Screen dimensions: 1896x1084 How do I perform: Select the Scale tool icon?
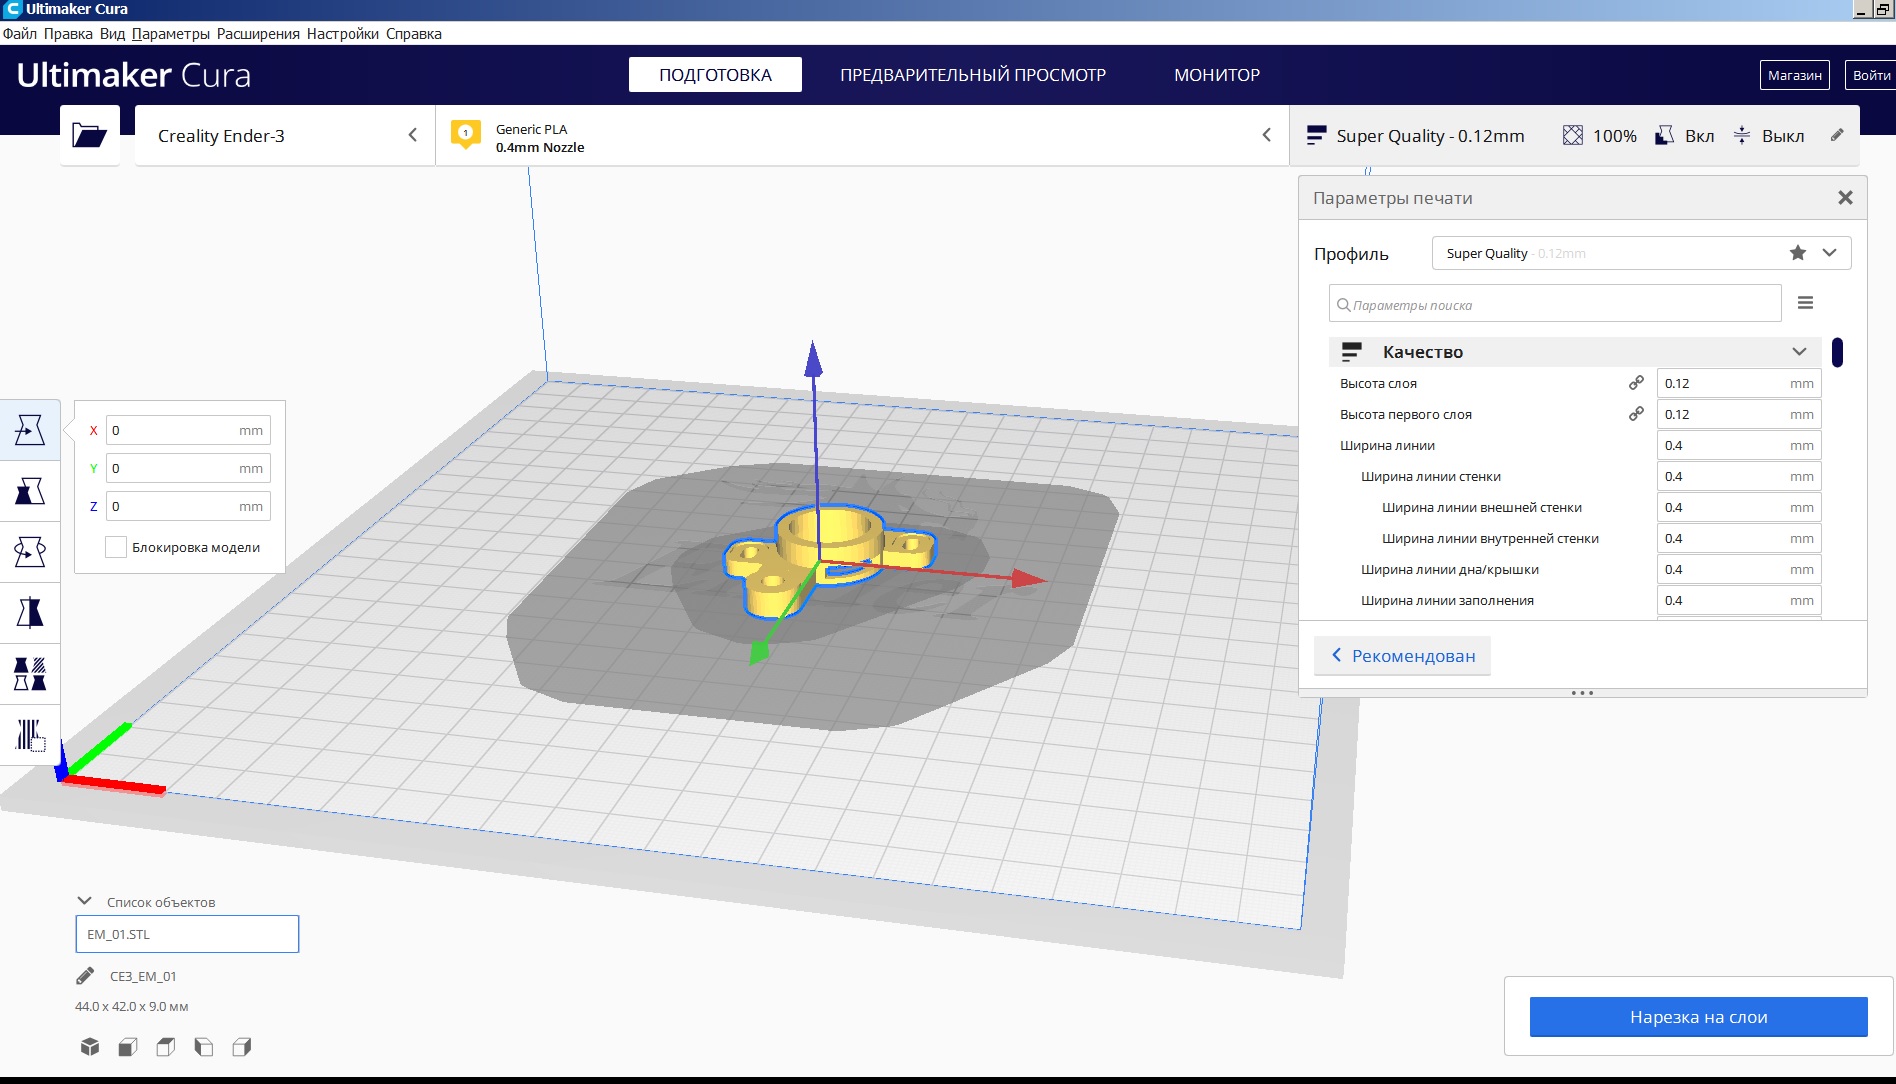coord(30,491)
